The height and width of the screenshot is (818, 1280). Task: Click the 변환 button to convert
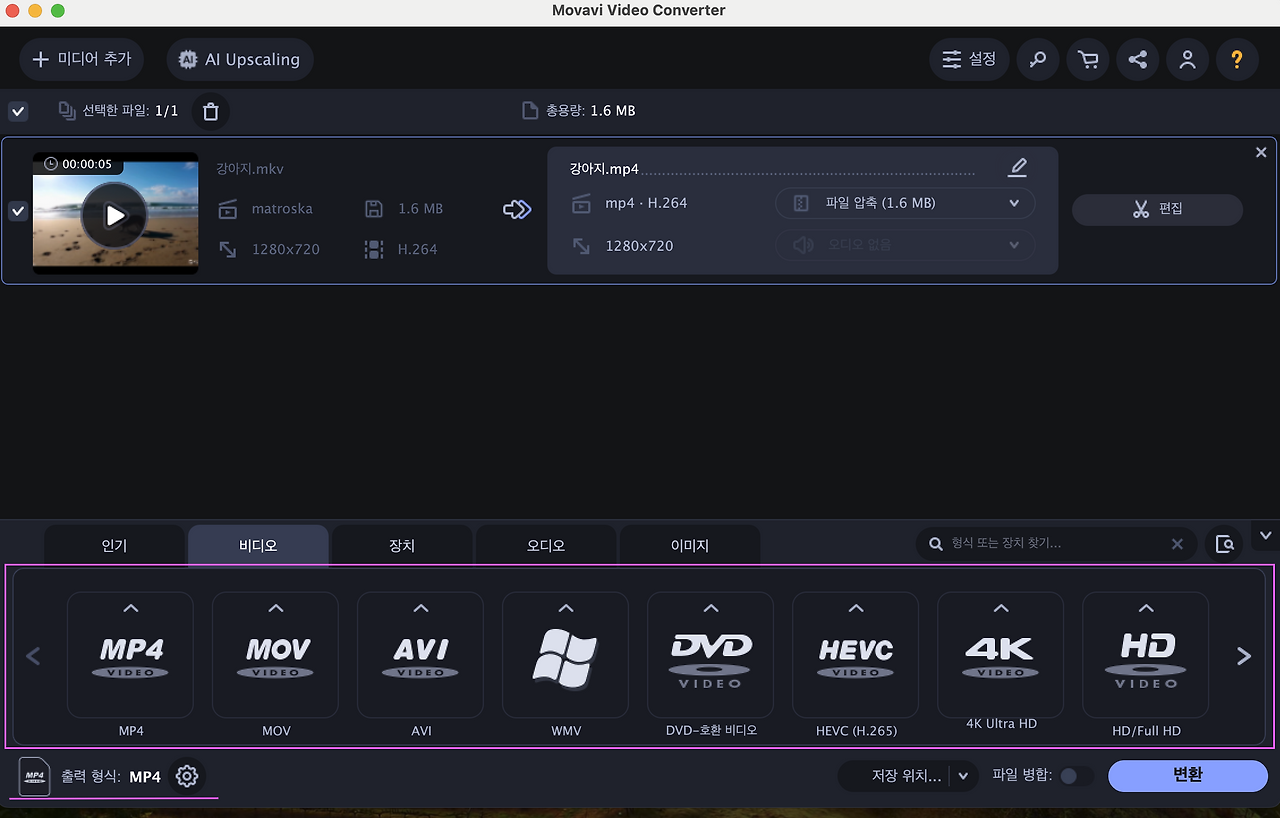[1188, 775]
